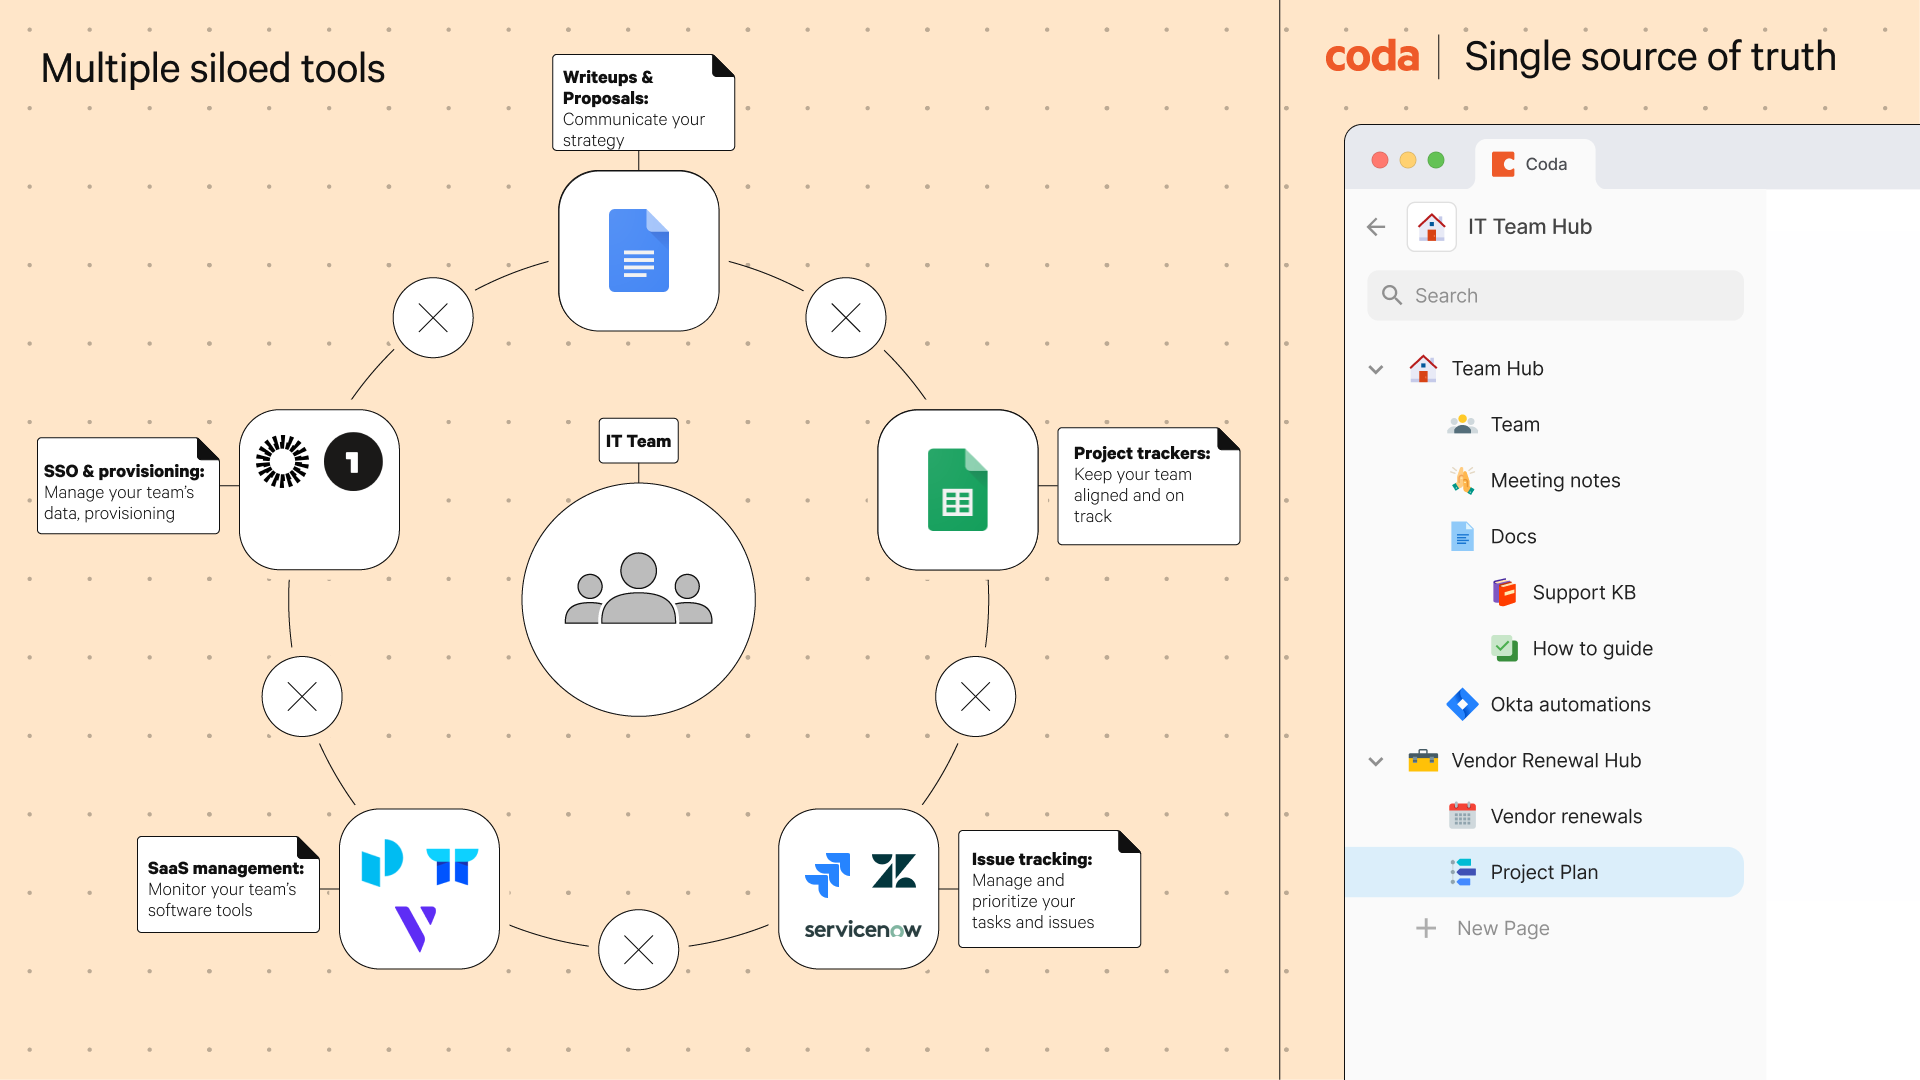The height and width of the screenshot is (1080, 1920).
Task: Click the Team people icon in sidebar
Action: 1462,424
